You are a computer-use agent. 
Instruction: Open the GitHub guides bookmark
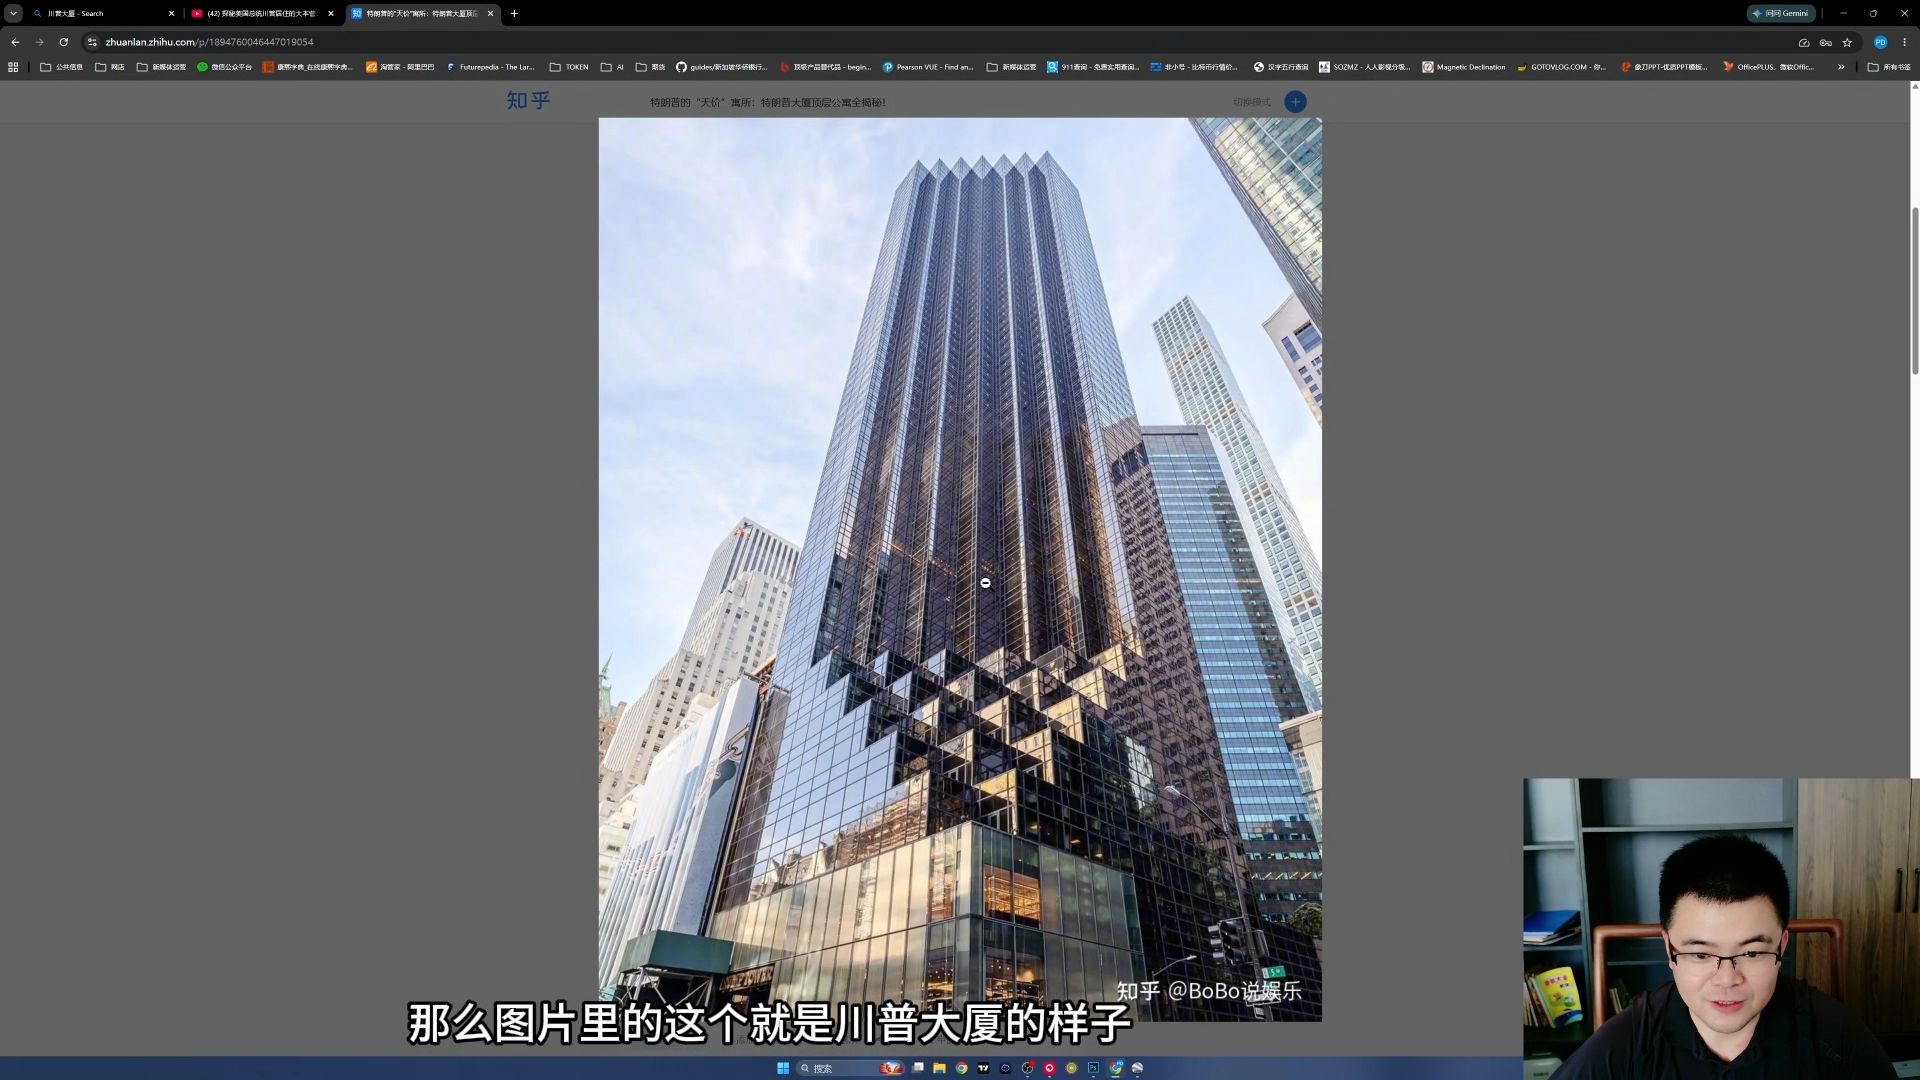(721, 67)
